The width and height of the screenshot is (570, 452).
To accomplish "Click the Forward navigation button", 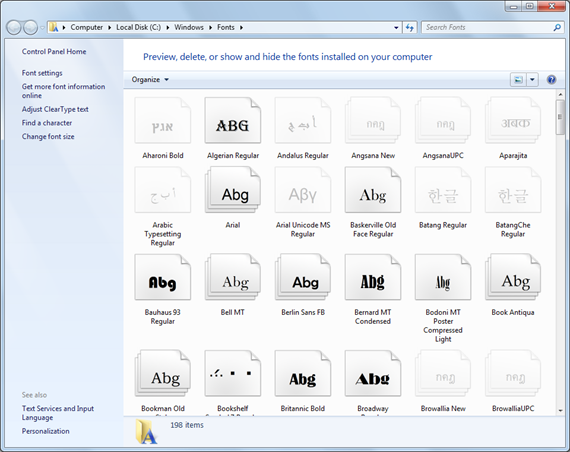I will 31,27.
